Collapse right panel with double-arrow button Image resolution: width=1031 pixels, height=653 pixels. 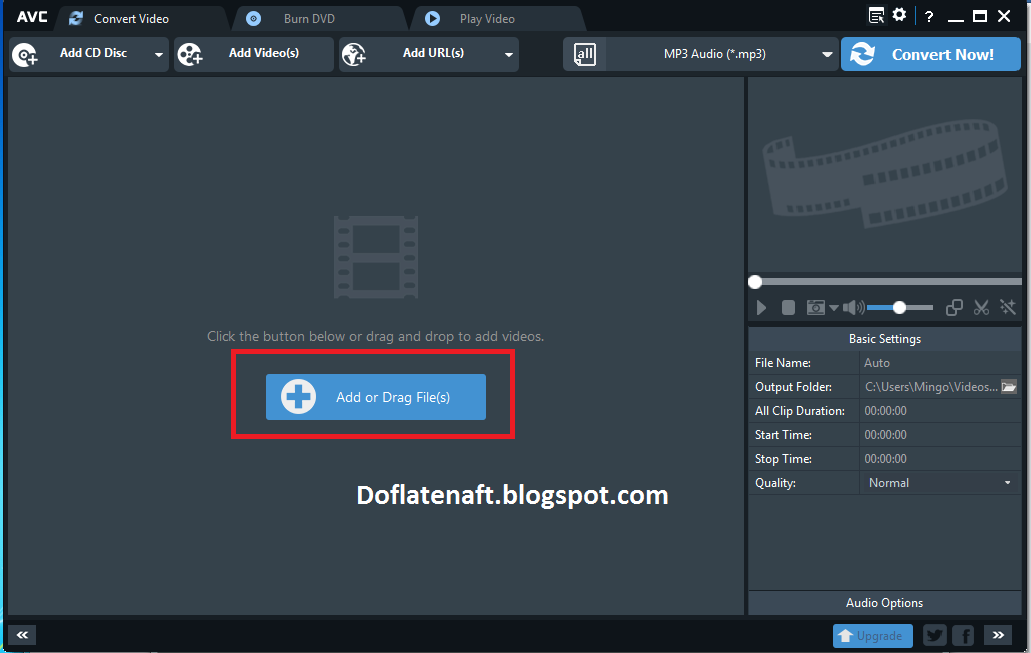pyautogui.click(x=998, y=635)
